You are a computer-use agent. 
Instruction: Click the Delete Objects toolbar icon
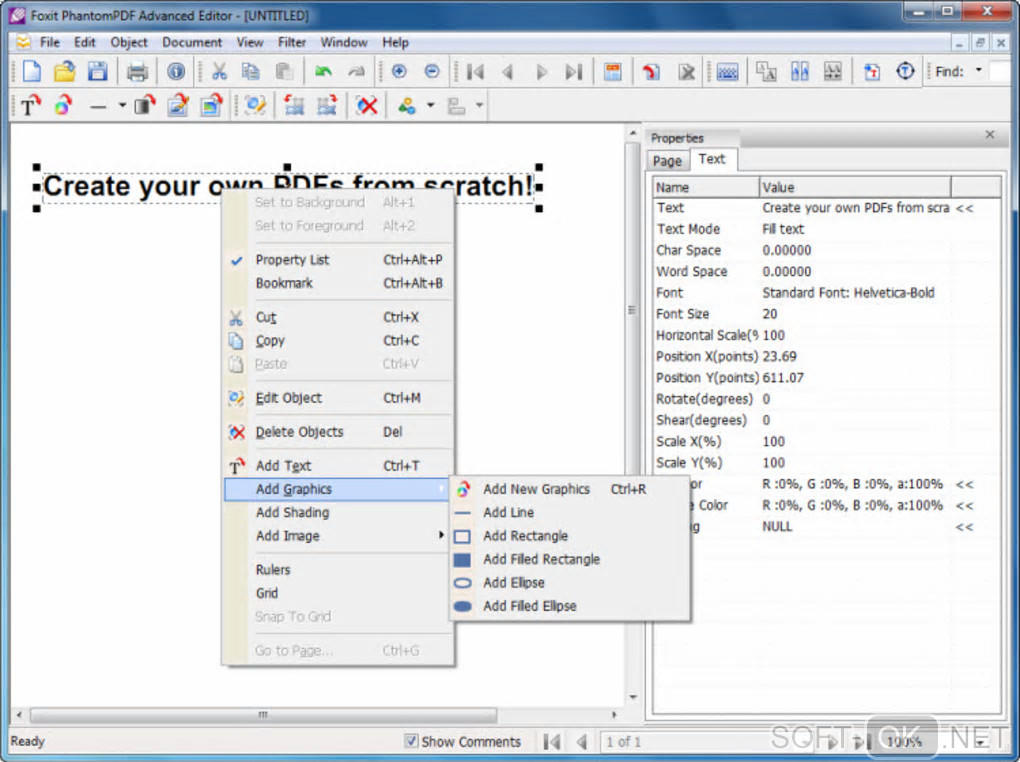tap(367, 106)
